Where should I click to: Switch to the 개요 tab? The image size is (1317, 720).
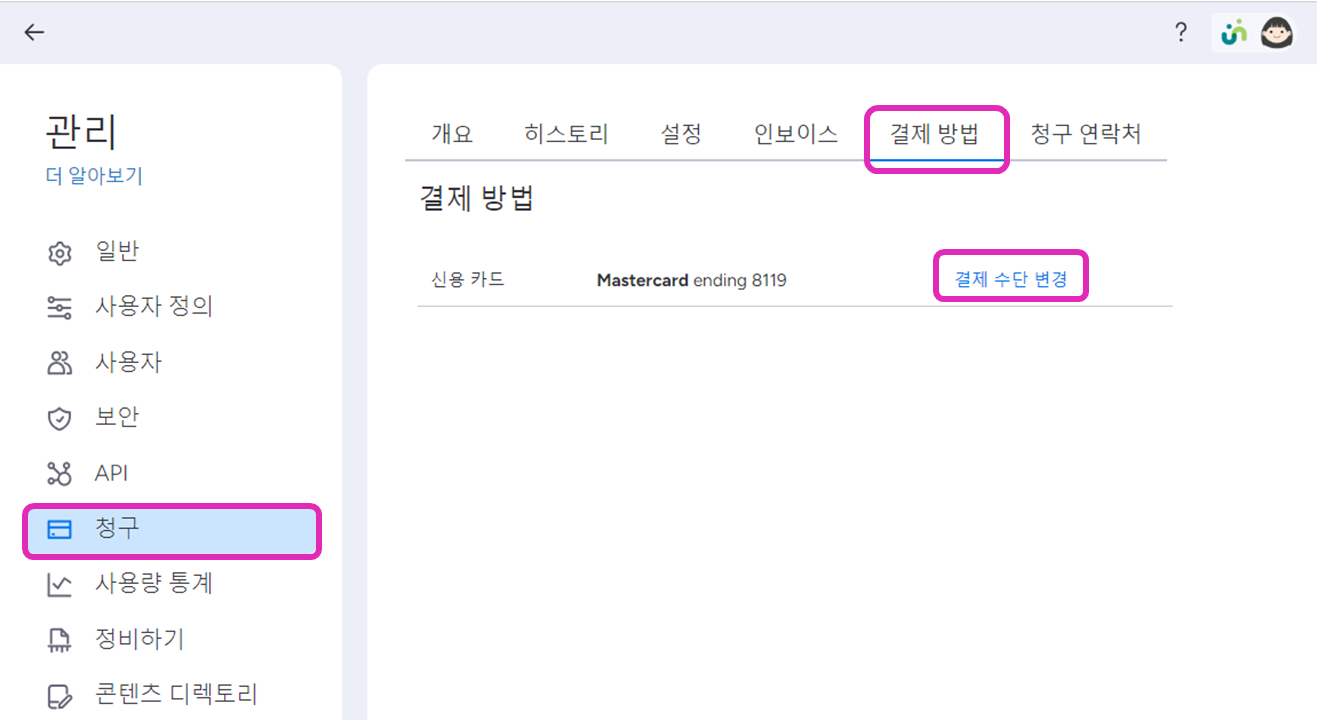click(x=452, y=134)
